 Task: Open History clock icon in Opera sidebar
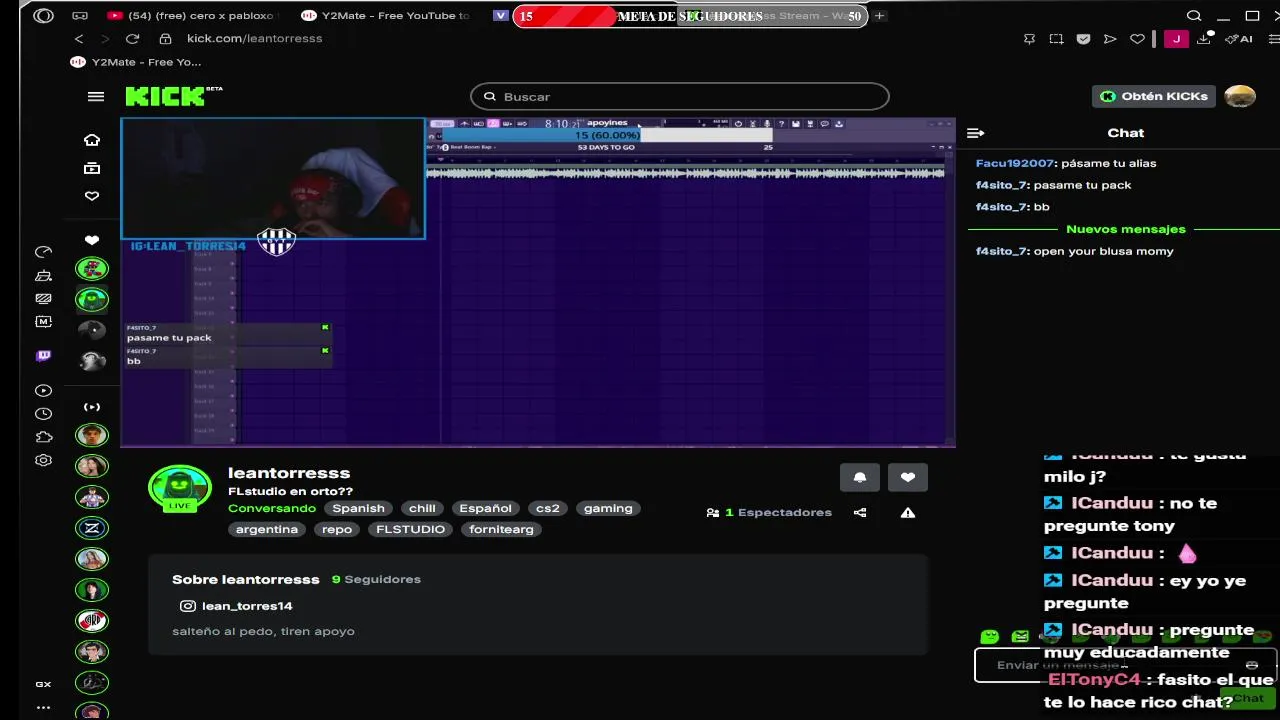43,414
